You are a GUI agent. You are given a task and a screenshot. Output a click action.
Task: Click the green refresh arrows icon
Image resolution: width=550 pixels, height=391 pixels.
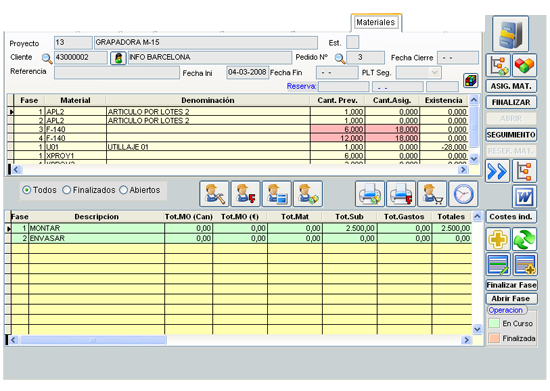(x=524, y=239)
